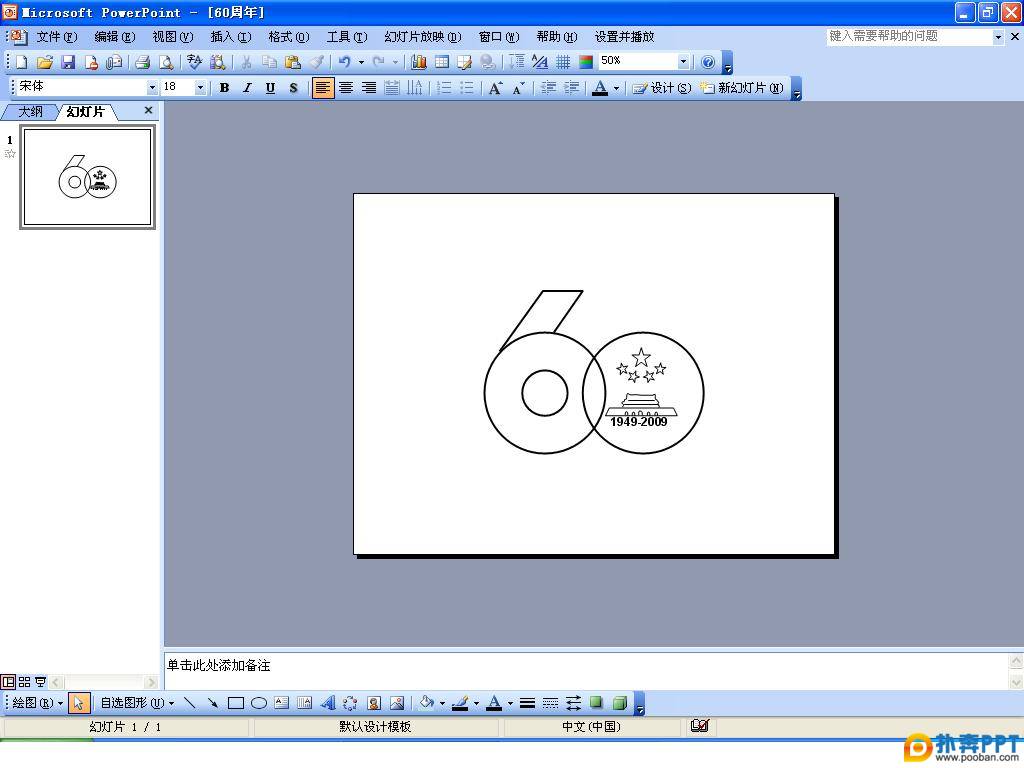
Task: Open dash style options
Action: coord(551,703)
